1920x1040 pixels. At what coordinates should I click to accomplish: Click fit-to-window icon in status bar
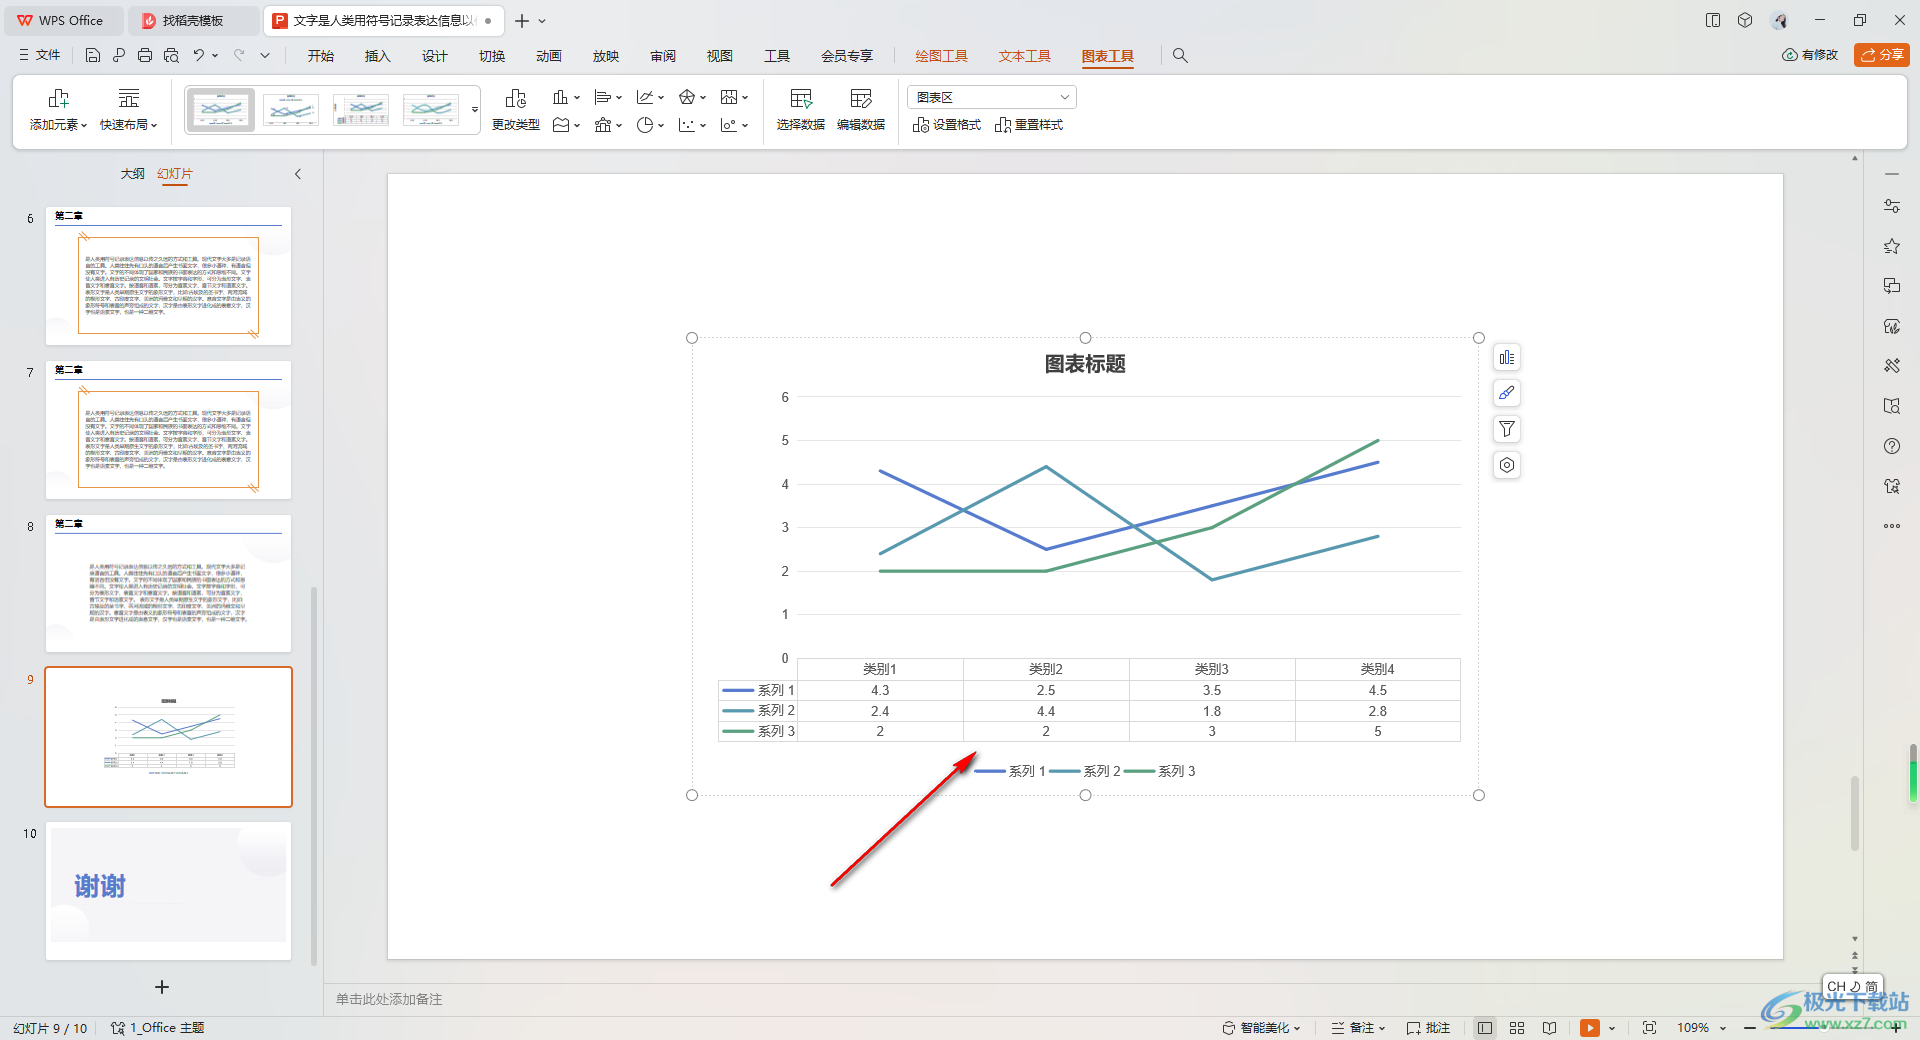(x=1649, y=1028)
